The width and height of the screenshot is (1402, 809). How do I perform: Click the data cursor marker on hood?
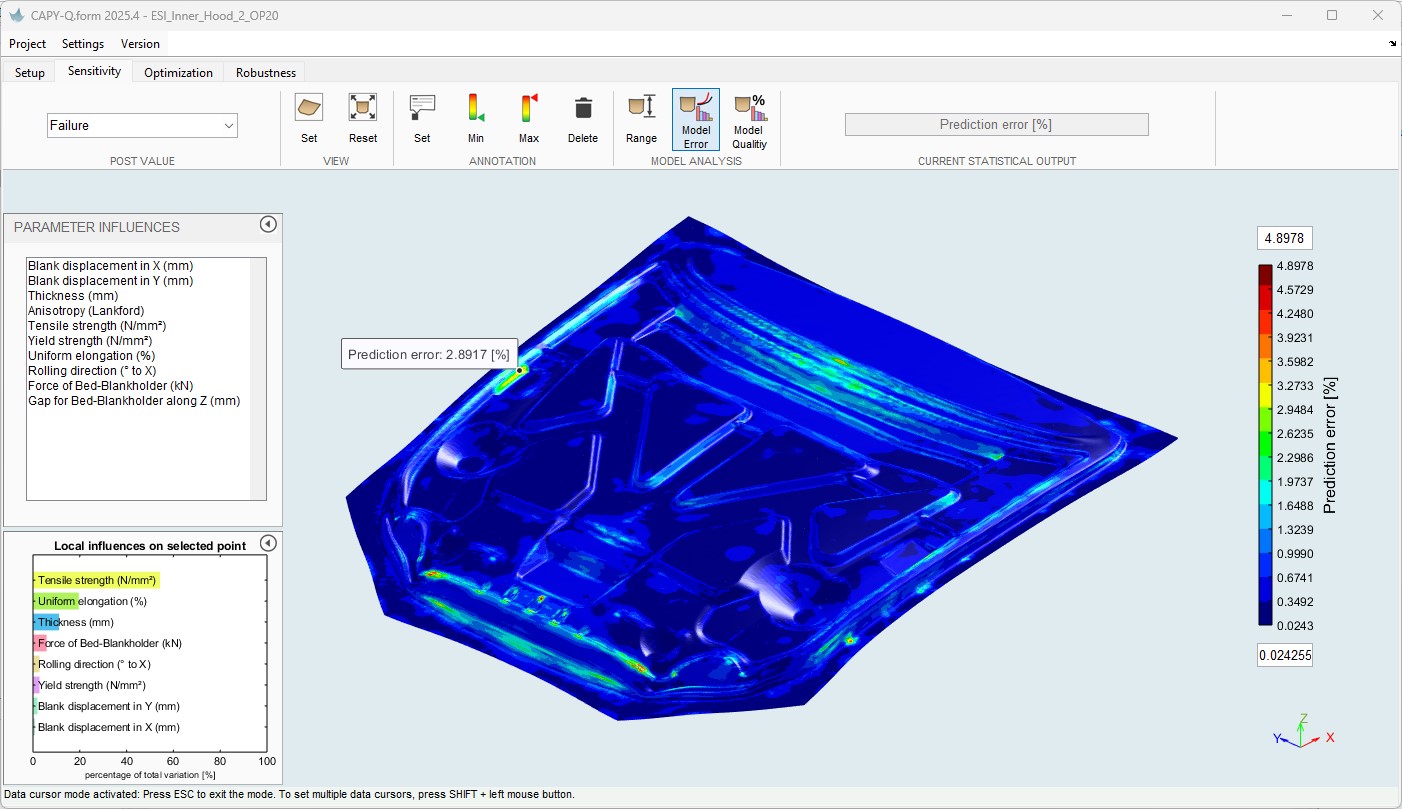coord(520,371)
